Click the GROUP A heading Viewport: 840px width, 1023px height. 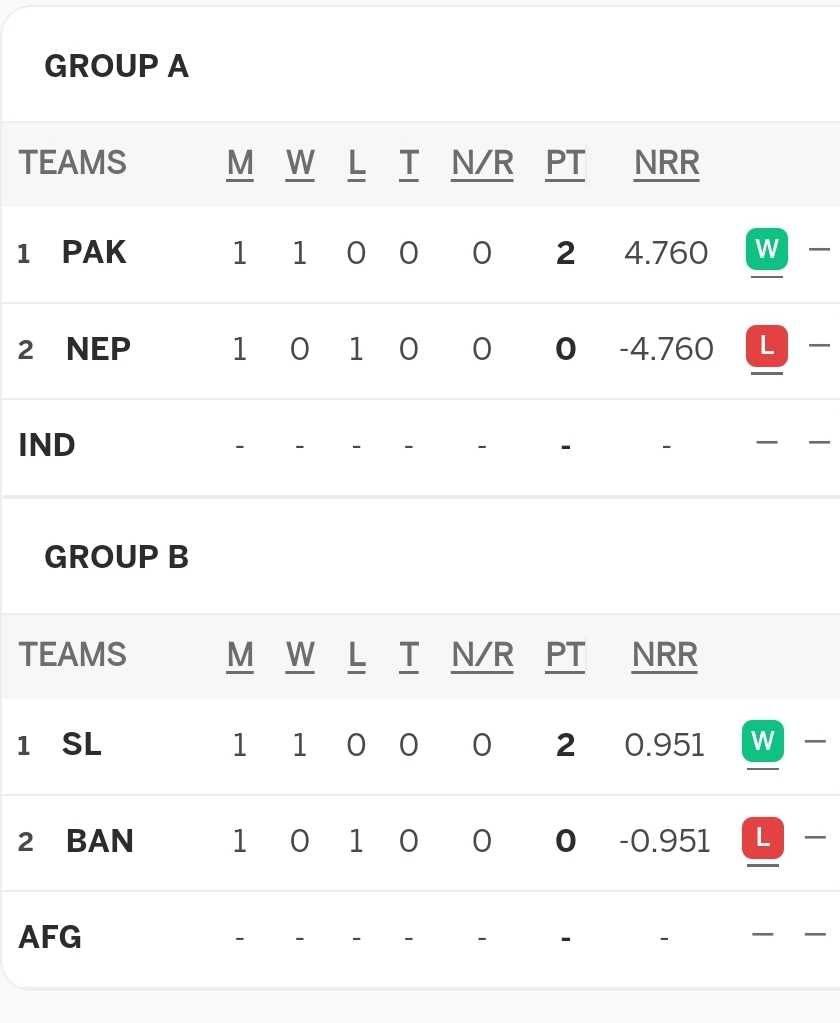pos(117,66)
